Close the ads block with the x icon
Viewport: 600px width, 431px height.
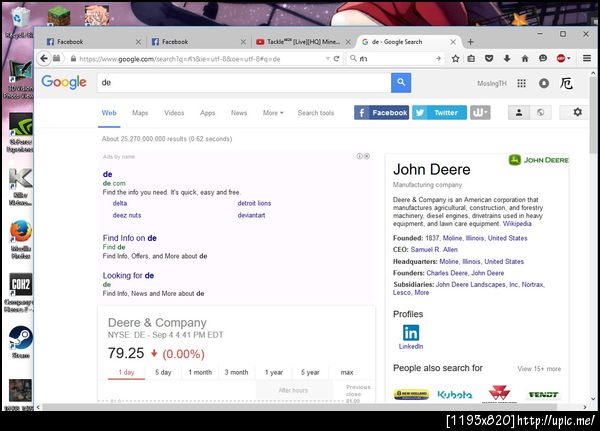(367, 156)
